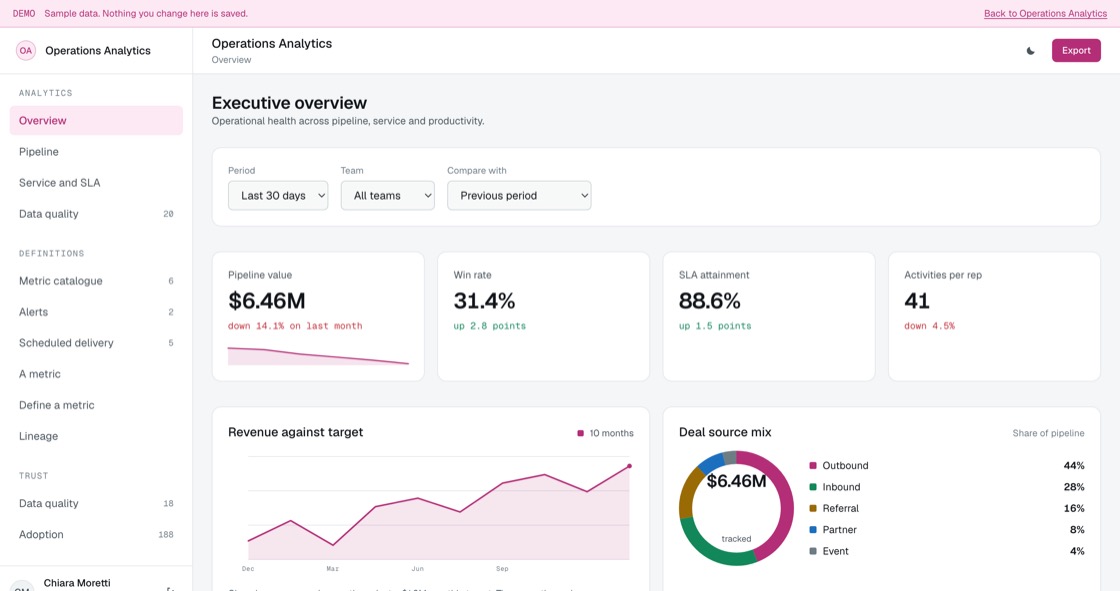Click the 'up 2.8 points' change text
Viewport: 1120px width, 591px height.
click(x=489, y=326)
